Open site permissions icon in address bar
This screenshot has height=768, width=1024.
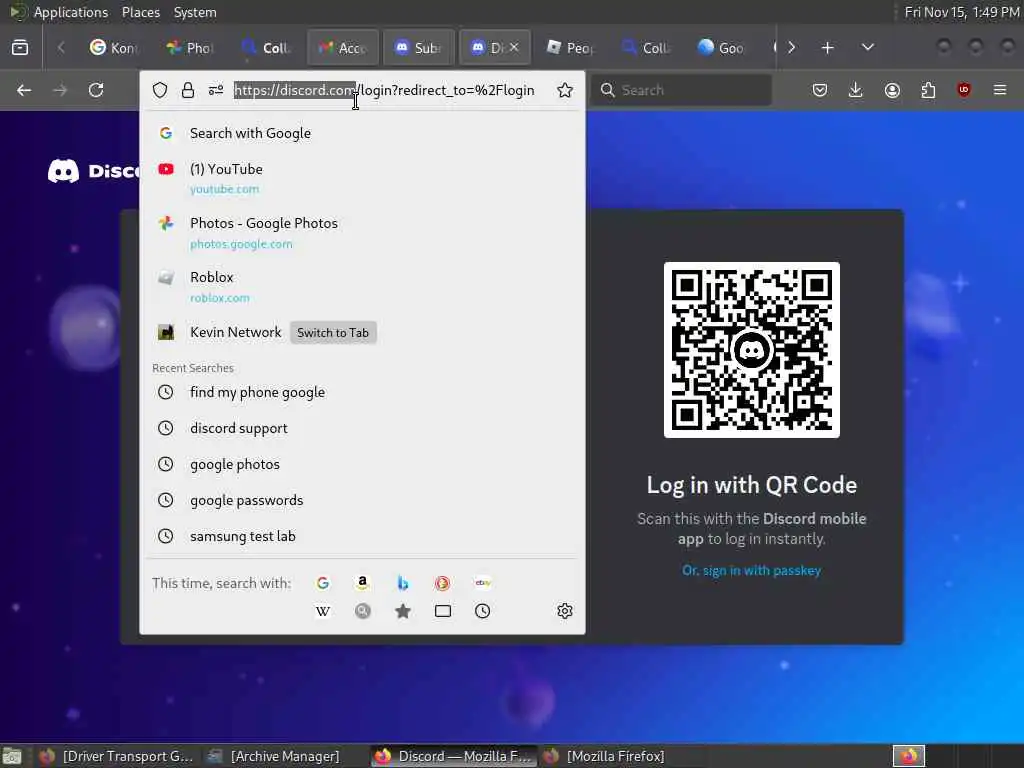[x=216, y=90]
